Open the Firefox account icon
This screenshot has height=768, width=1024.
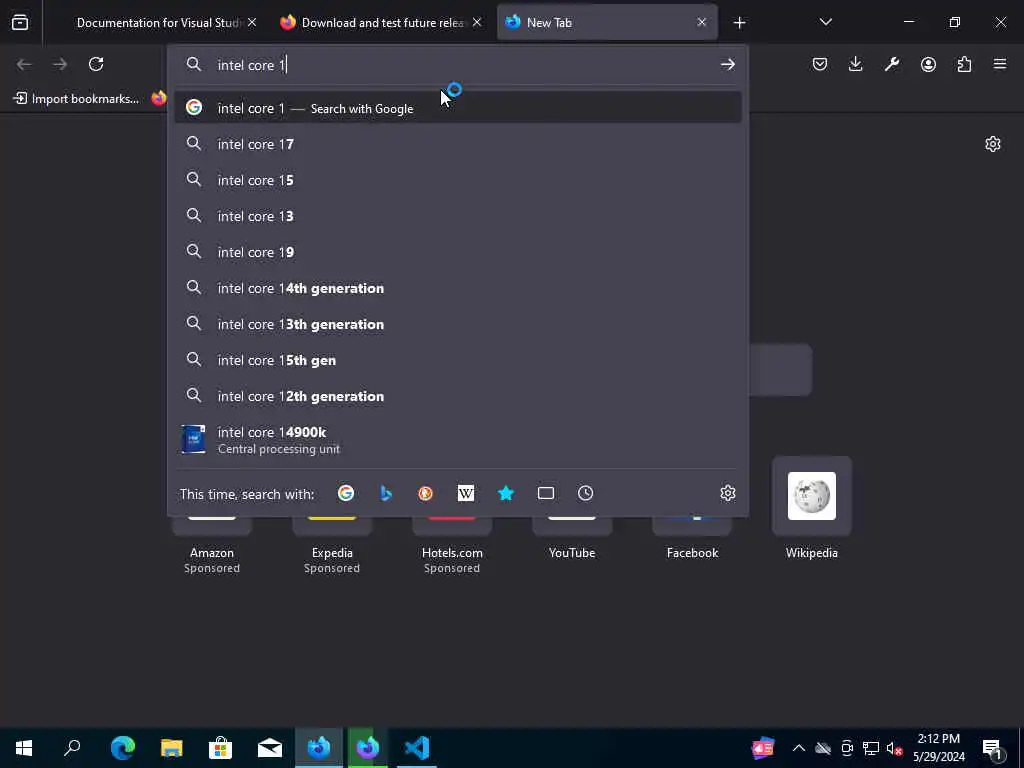click(x=928, y=64)
